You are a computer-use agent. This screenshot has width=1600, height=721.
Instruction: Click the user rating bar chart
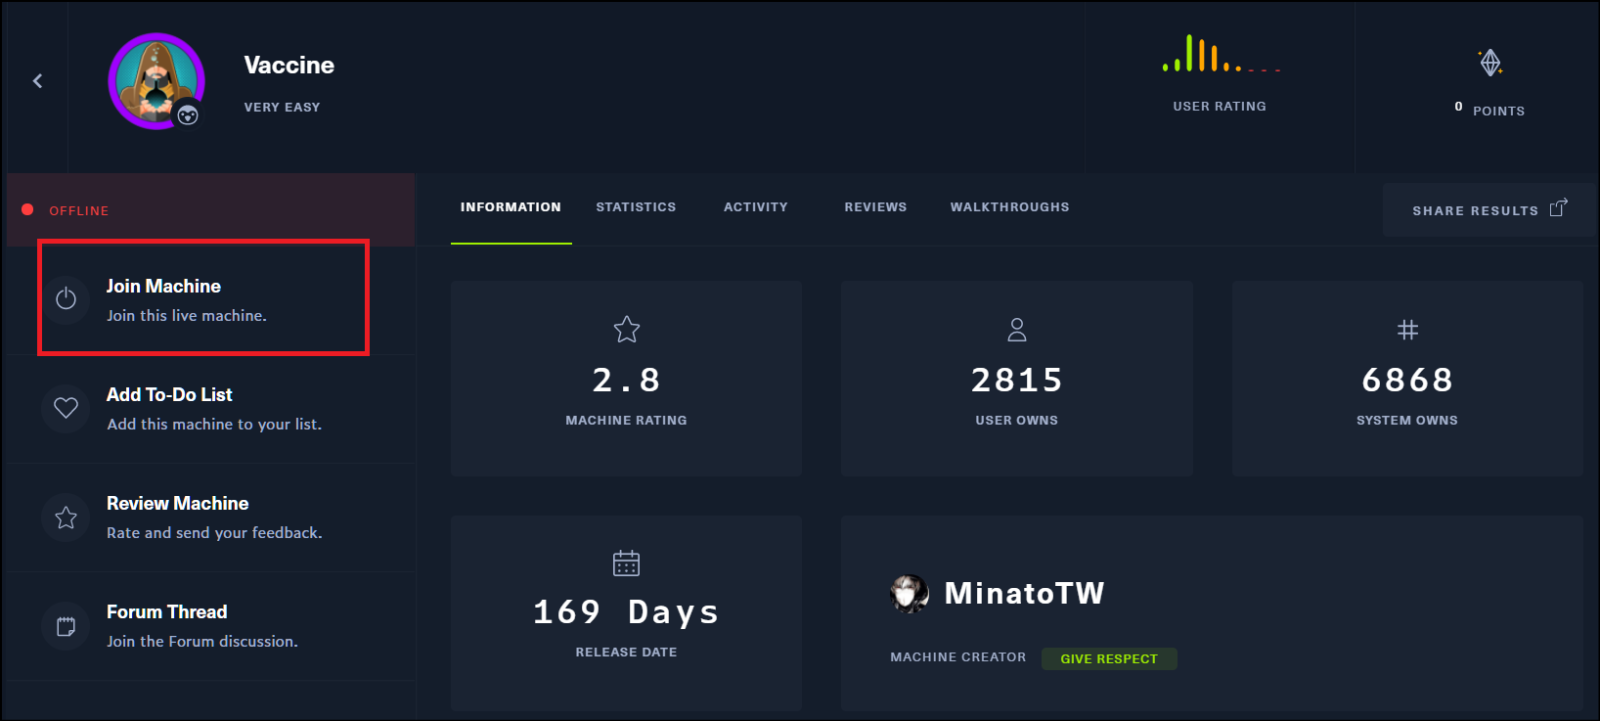coord(1220,55)
